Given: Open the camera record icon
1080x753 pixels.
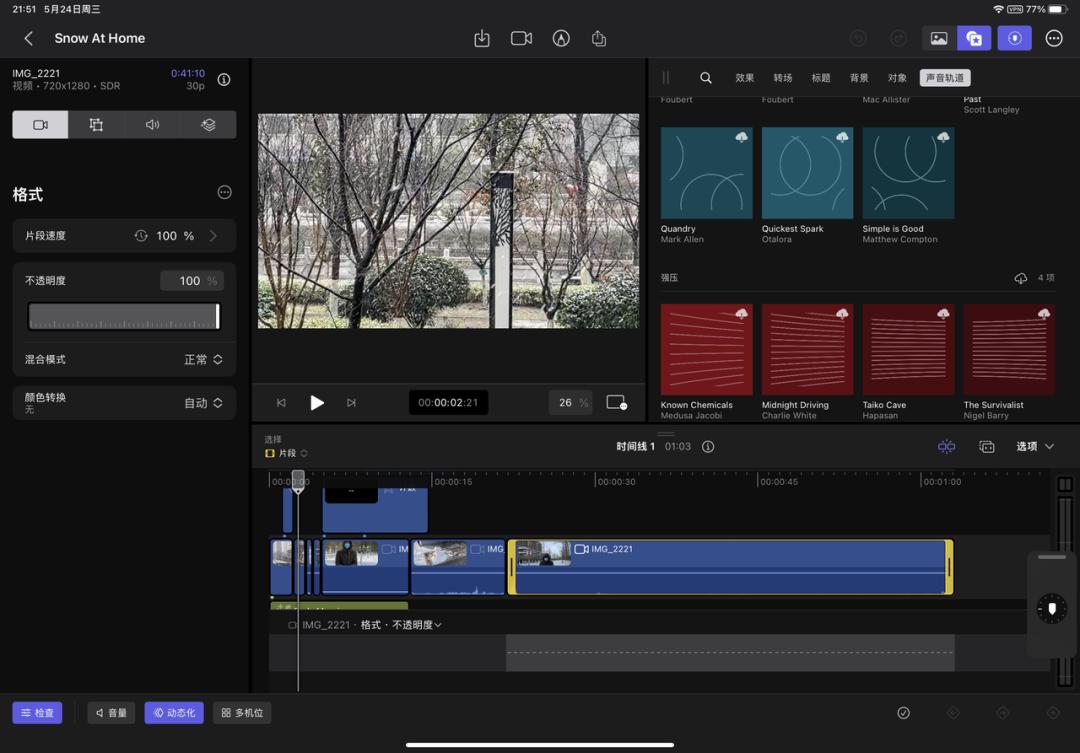Looking at the screenshot, I should [x=521, y=38].
